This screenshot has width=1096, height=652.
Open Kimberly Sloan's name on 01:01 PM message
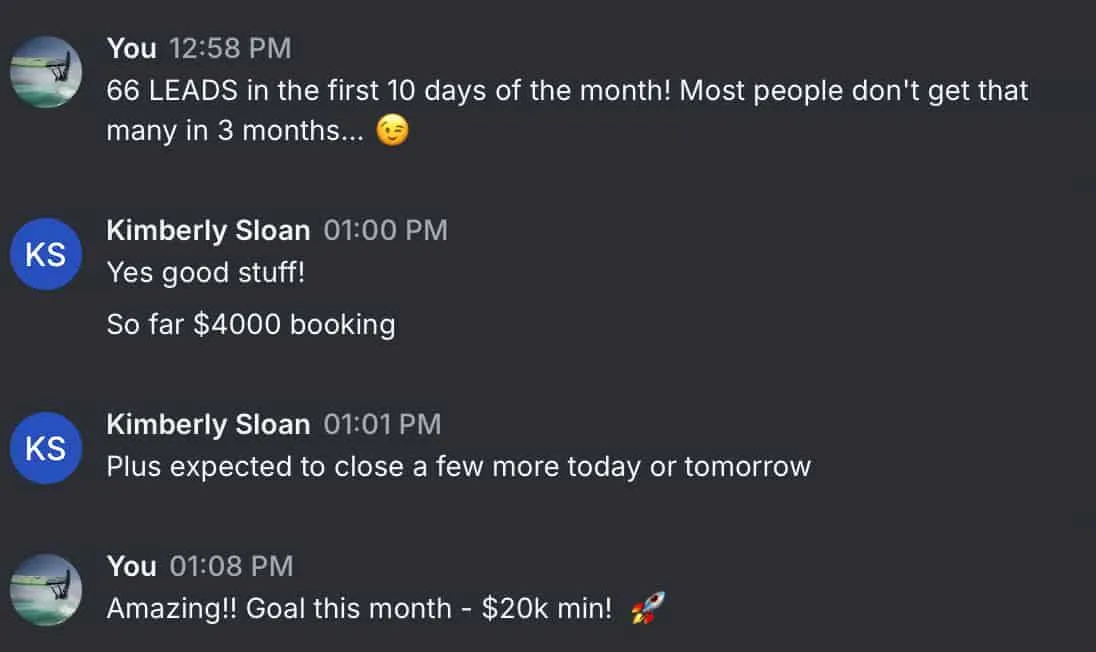(x=208, y=424)
